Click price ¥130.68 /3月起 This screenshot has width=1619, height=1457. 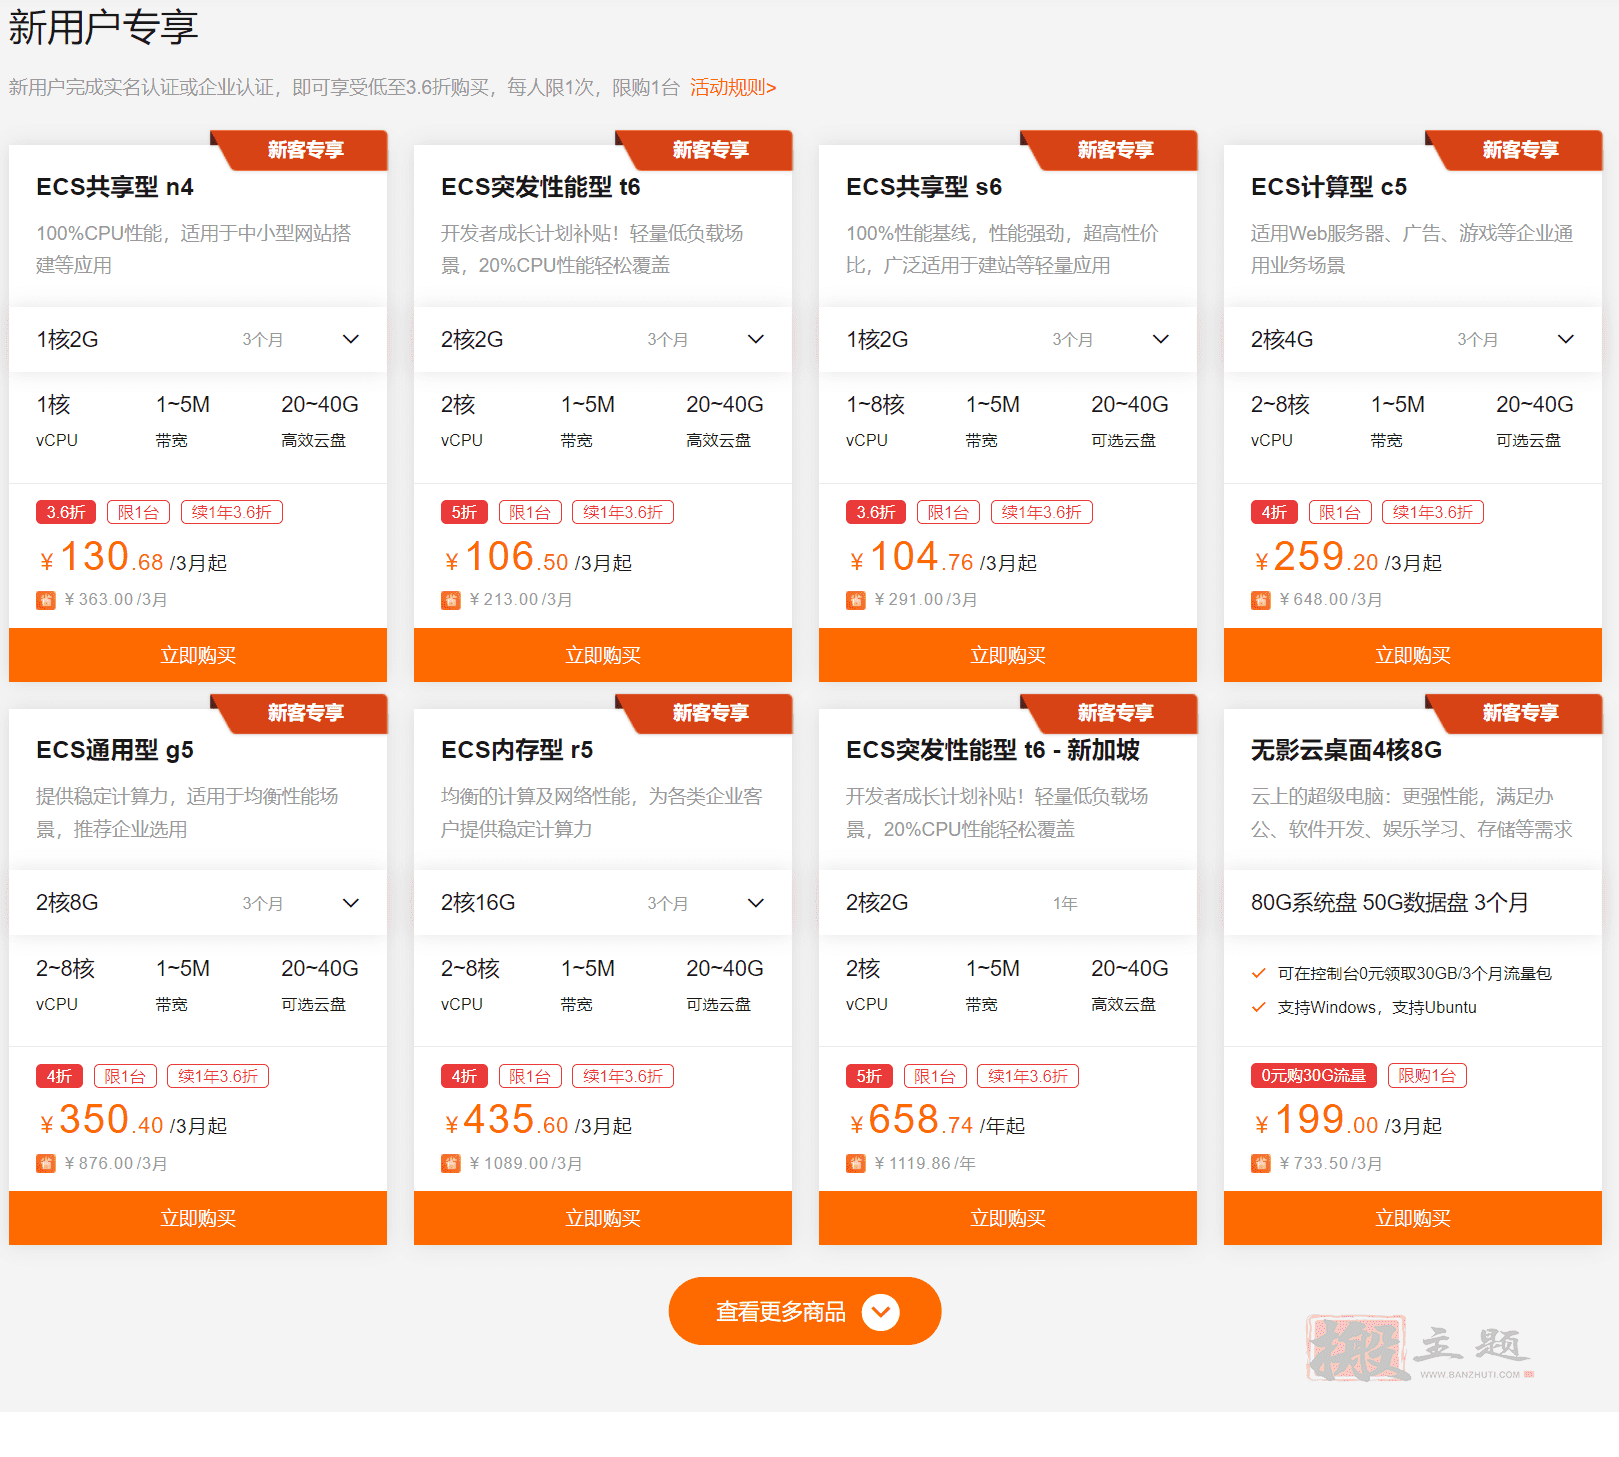pos(132,557)
